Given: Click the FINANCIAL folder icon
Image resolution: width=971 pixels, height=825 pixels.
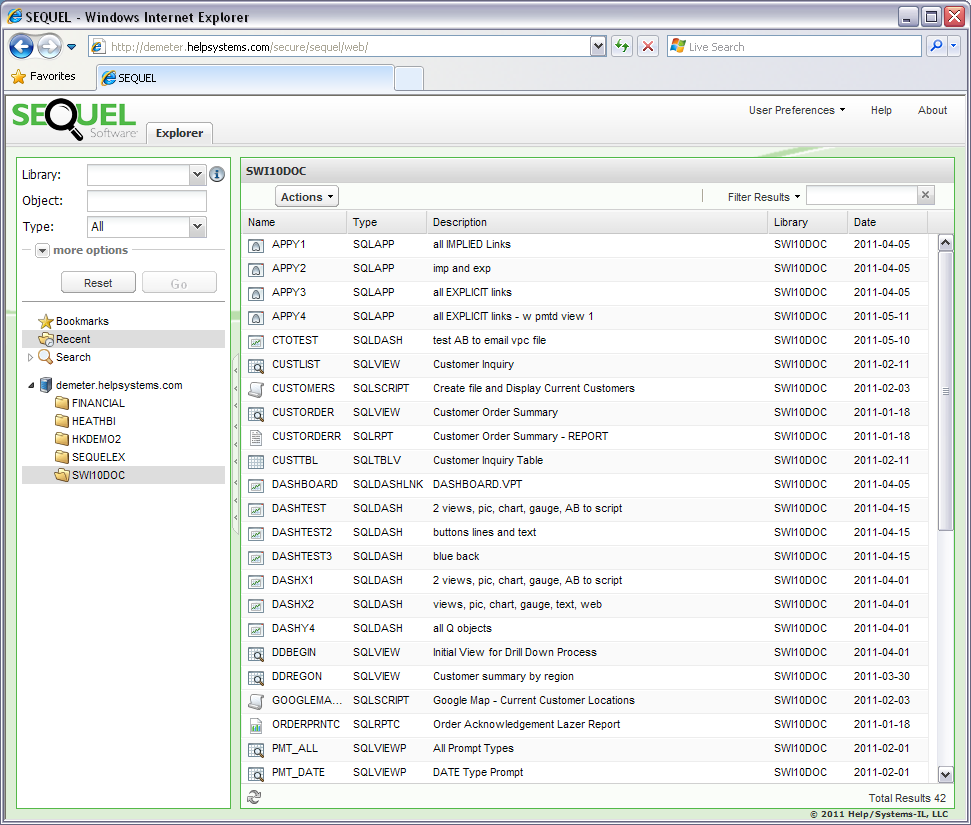Looking at the screenshot, I should tap(61, 403).
